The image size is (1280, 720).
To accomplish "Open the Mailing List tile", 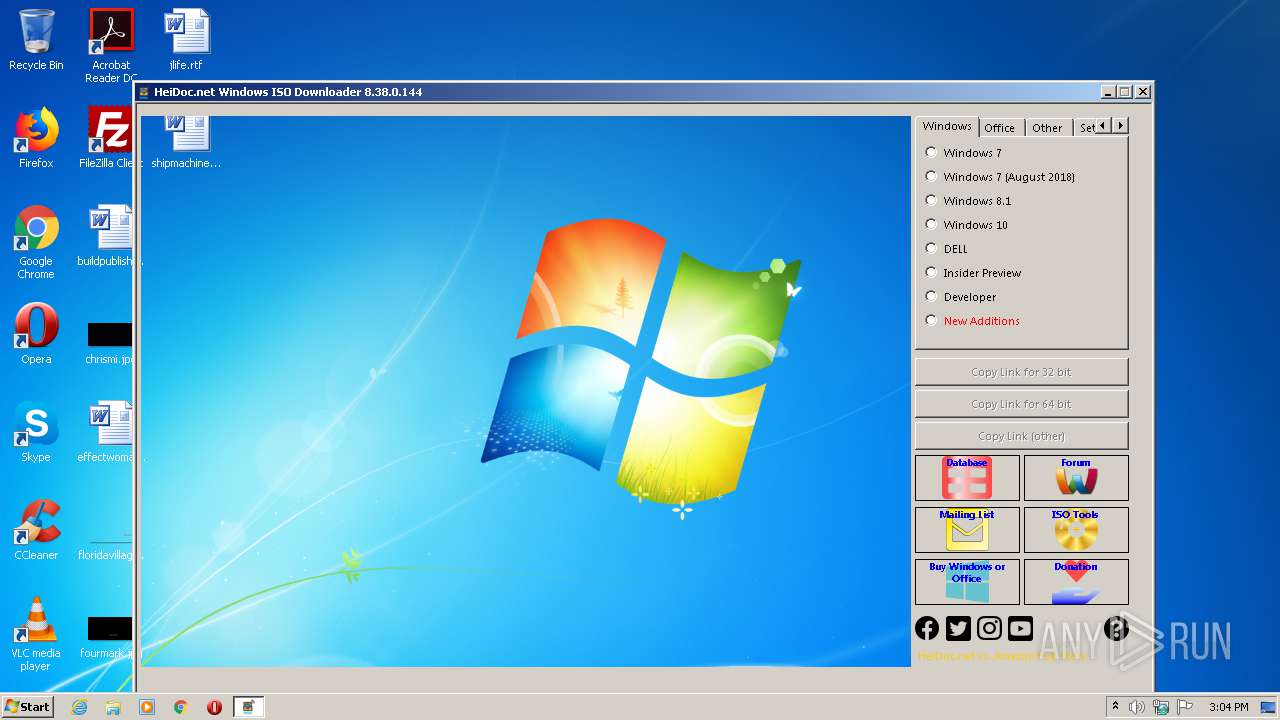I will tap(967, 530).
